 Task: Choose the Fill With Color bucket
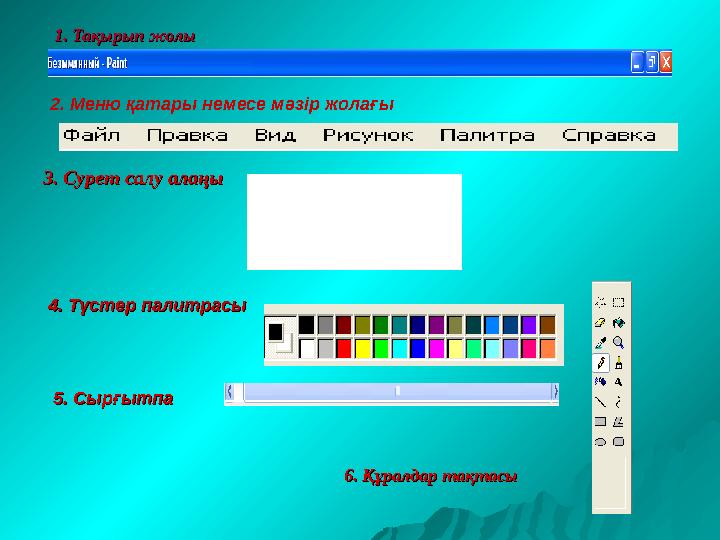619,323
